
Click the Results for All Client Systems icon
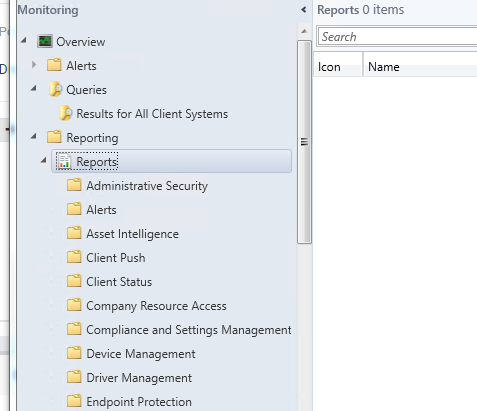65,113
